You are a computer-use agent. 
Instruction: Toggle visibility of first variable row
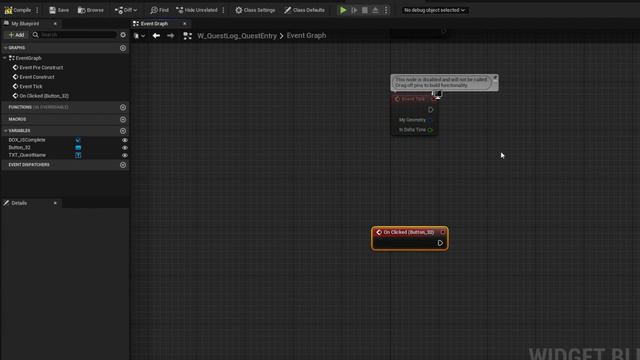pos(124,140)
